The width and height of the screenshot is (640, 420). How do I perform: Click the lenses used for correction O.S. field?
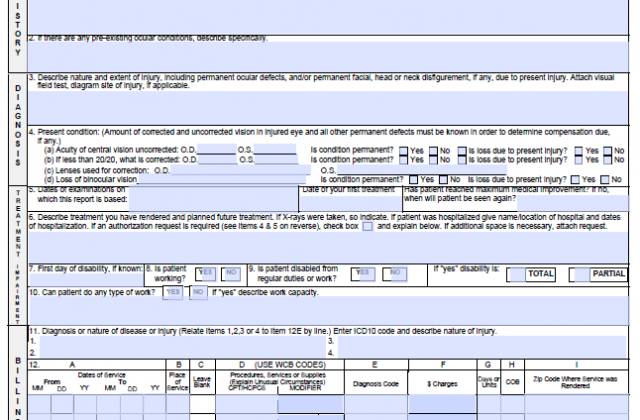(x=422, y=170)
